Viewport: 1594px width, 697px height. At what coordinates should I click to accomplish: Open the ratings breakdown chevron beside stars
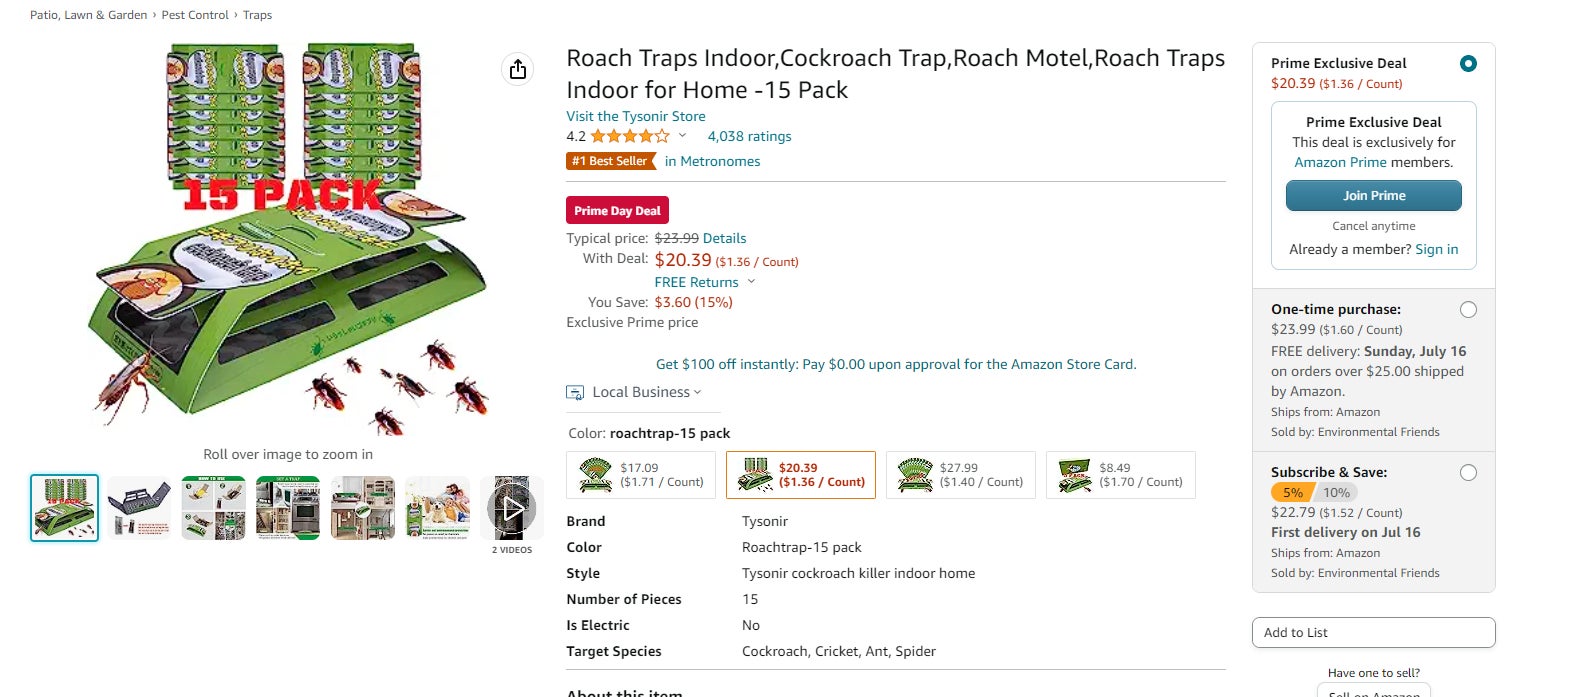click(x=681, y=135)
